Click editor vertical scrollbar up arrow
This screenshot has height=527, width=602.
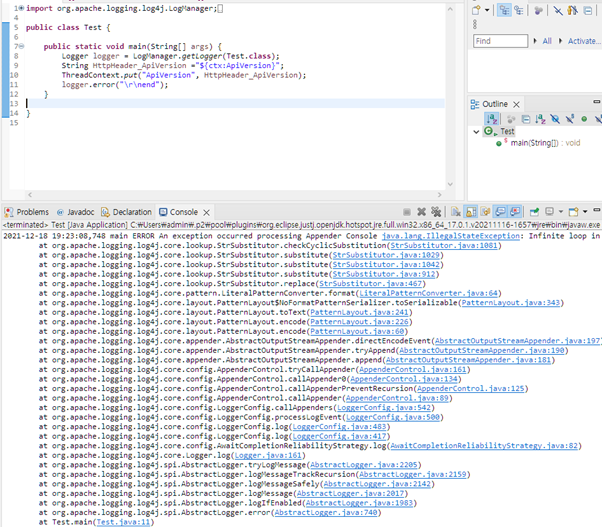pyautogui.click(x=450, y=8)
